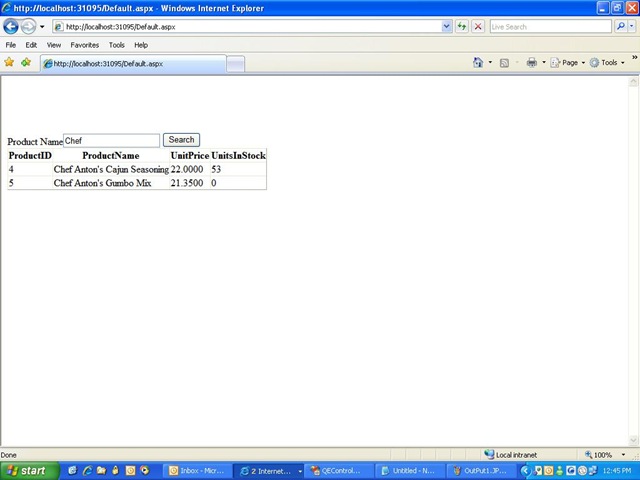Viewport: 640px width, 480px height.
Task: Switch to Untitled - Notepad taskbar button
Action: 409,471
